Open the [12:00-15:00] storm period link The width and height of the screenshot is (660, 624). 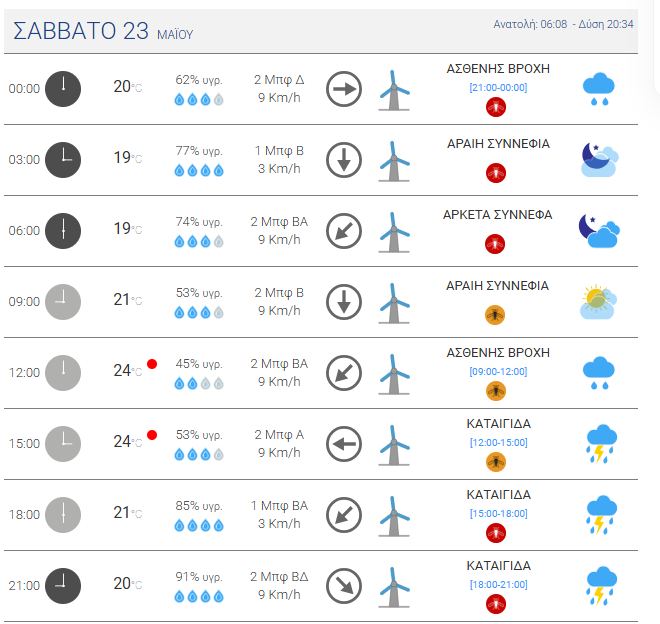[x=498, y=443]
